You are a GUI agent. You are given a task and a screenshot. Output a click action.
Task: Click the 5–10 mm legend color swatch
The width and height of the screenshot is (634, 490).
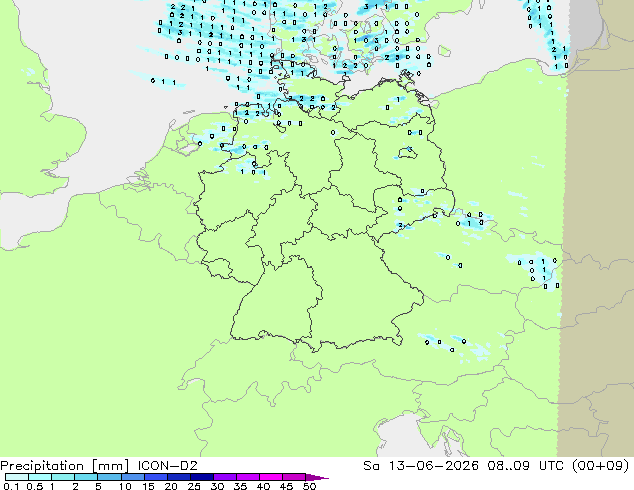[x=110, y=477]
